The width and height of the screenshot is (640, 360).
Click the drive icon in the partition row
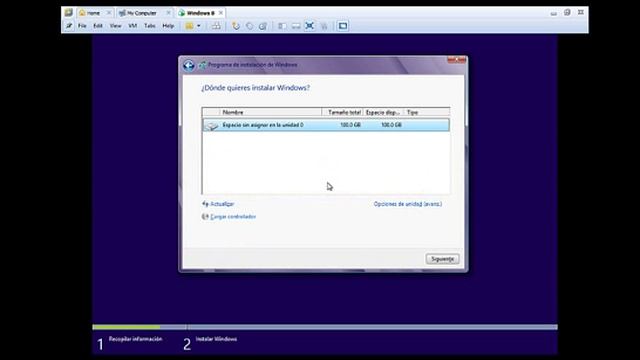(211, 125)
